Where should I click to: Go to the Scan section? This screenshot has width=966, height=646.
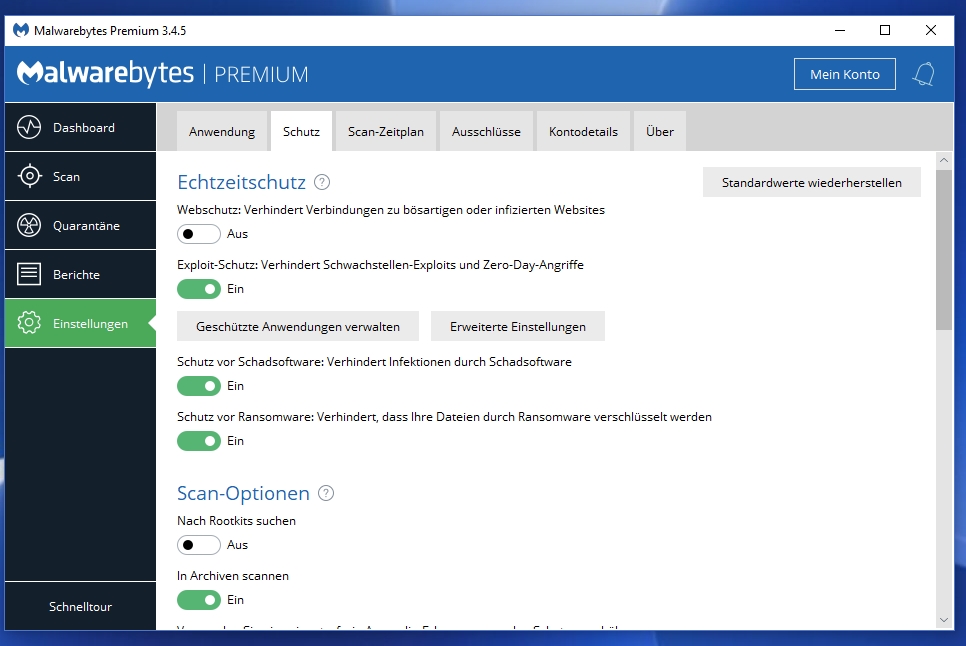point(80,176)
